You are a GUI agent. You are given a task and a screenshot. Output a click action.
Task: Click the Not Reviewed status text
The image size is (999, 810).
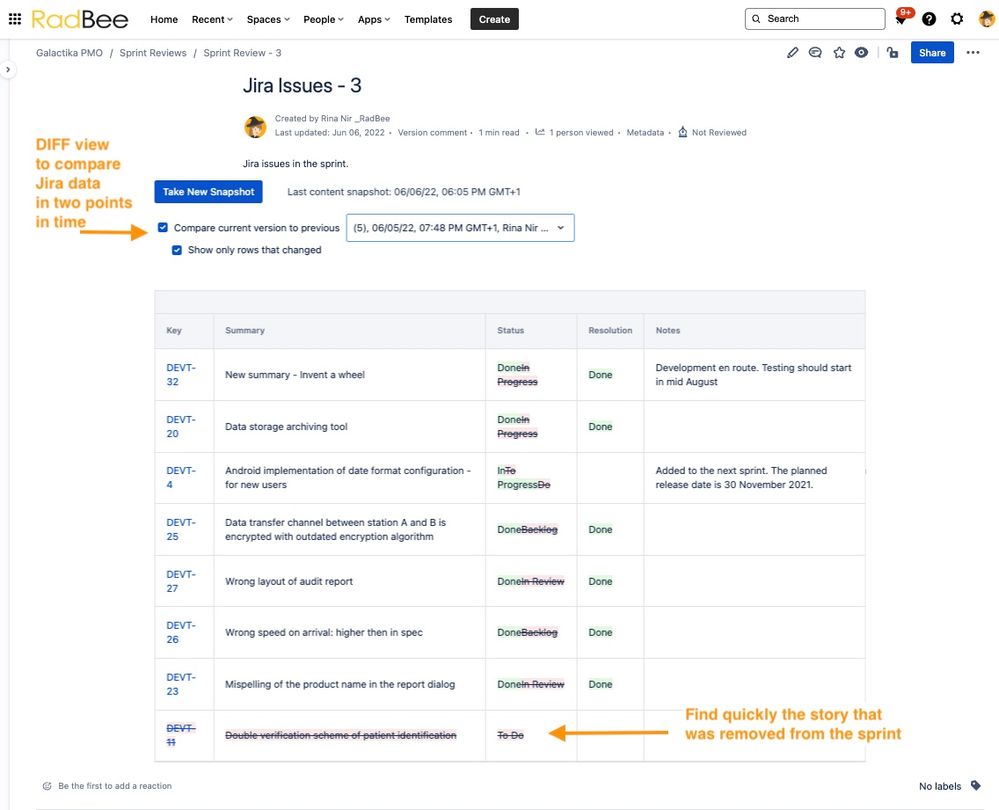click(x=719, y=133)
